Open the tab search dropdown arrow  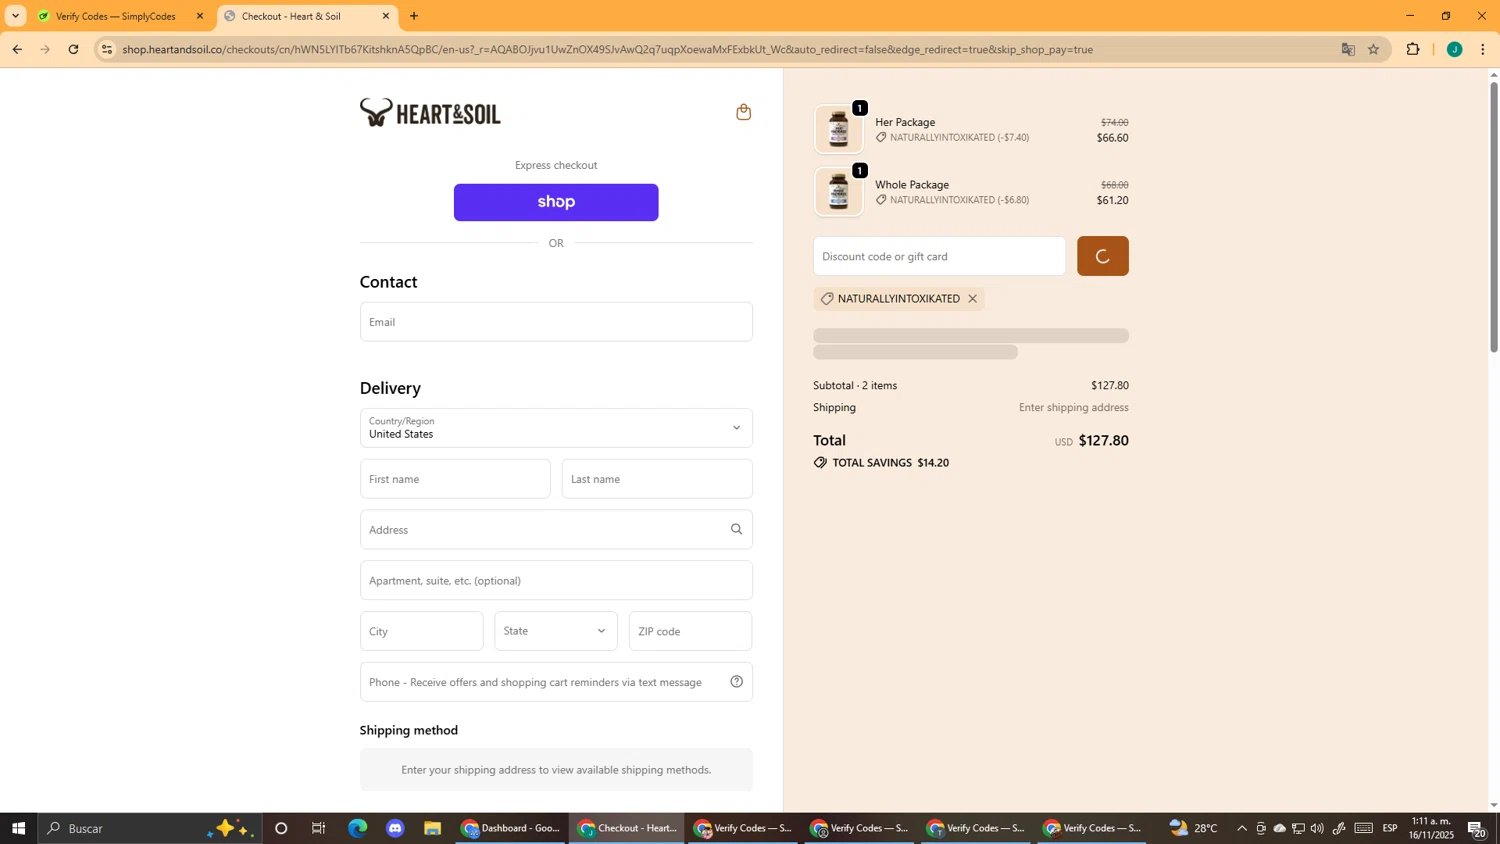pos(15,16)
